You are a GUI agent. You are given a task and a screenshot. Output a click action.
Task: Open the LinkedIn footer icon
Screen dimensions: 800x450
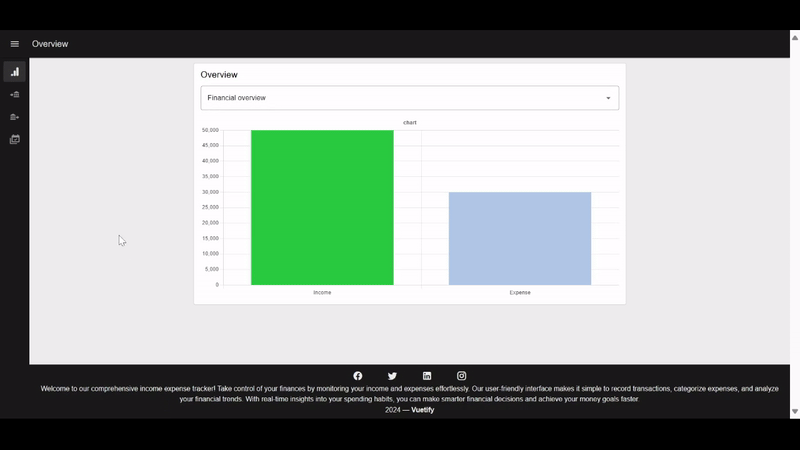pyautogui.click(x=427, y=376)
